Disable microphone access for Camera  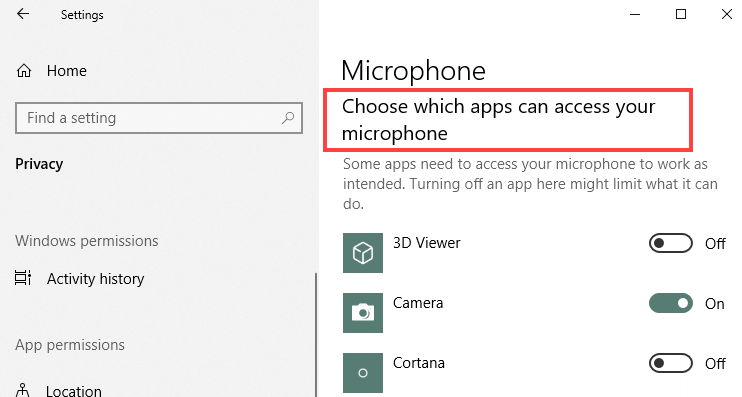click(x=671, y=303)
